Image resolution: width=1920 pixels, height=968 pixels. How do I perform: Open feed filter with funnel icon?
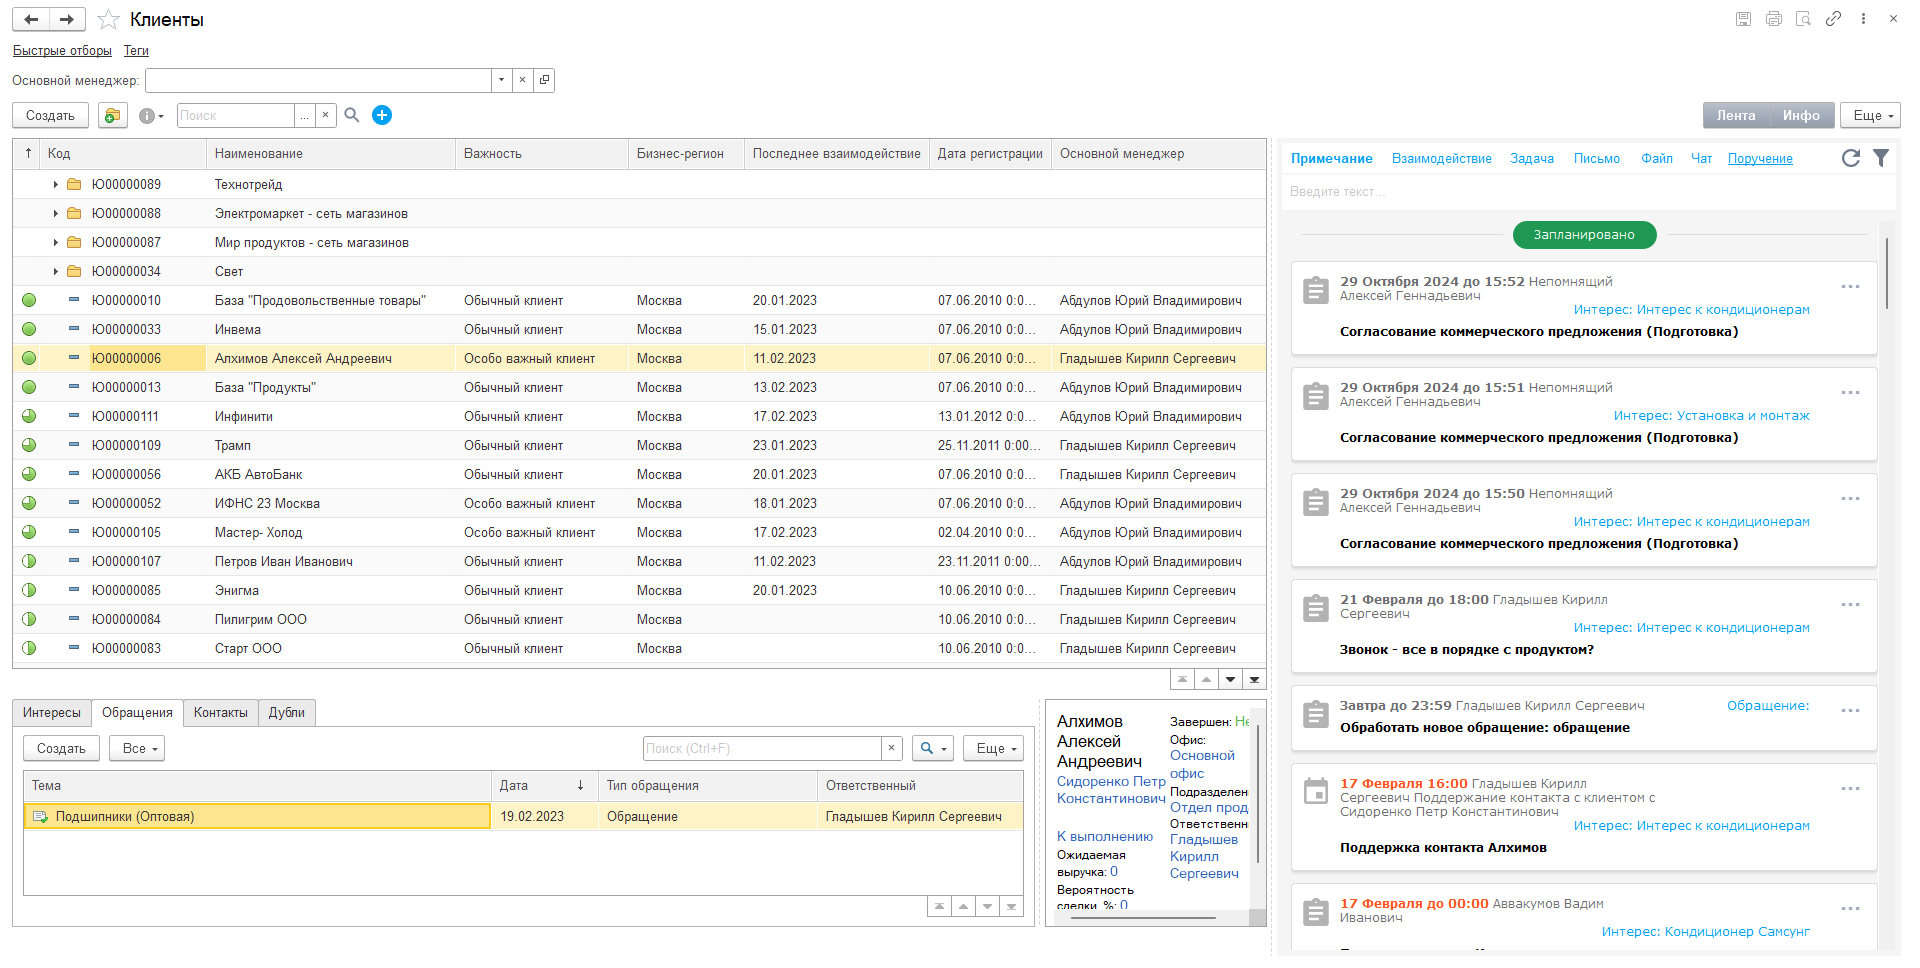tap(1881, 158)
